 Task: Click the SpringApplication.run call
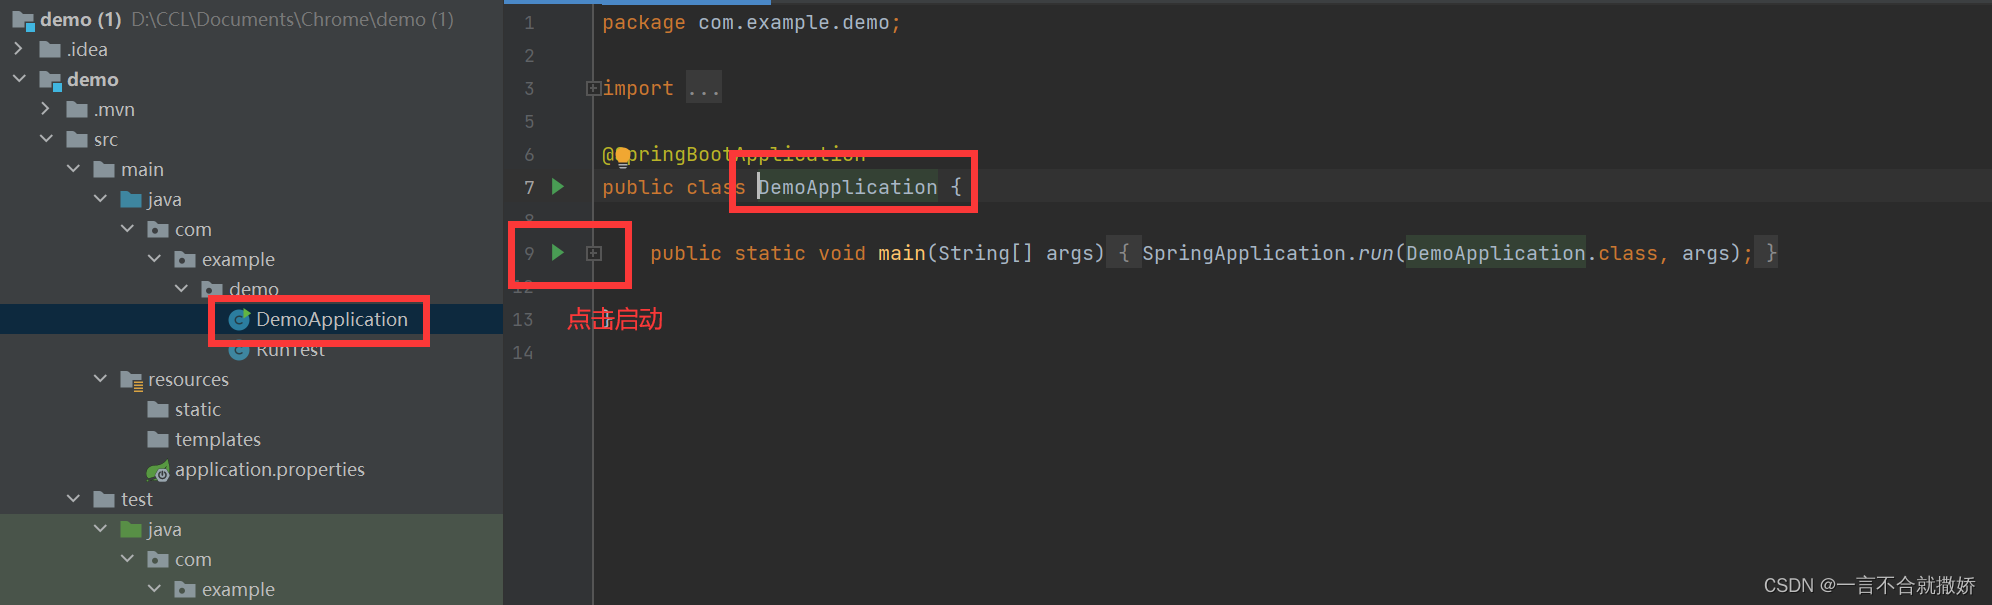1268,253
